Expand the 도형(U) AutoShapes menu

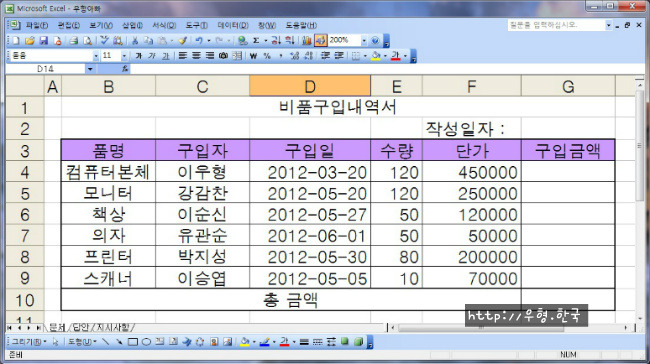click(82, 342)
